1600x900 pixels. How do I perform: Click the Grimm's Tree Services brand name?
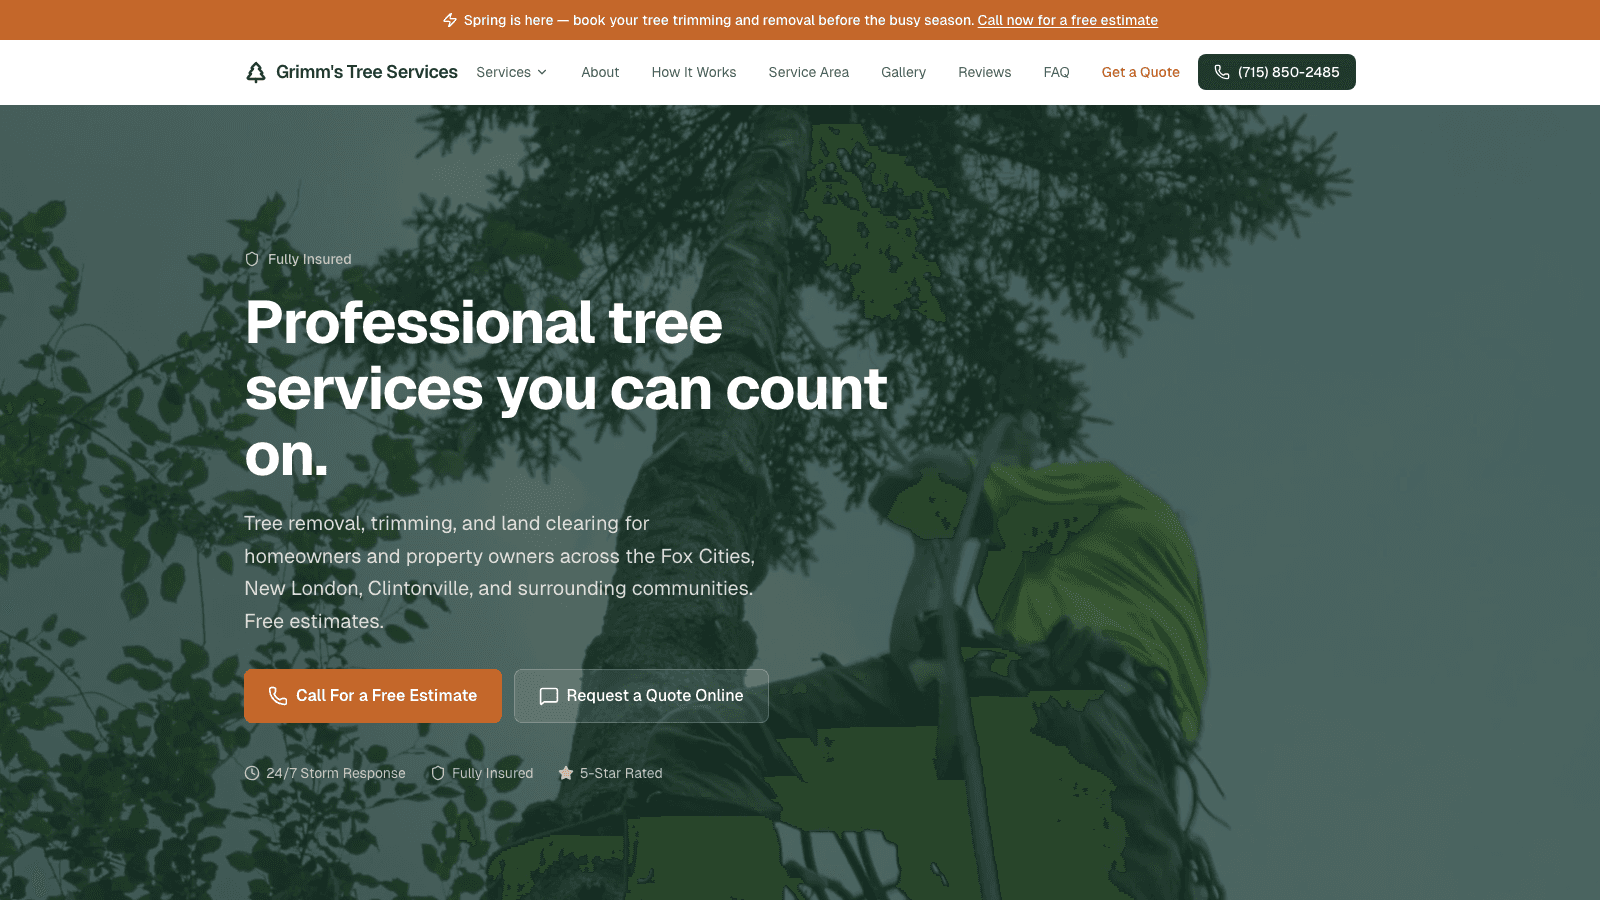click(x=367, y=72)
